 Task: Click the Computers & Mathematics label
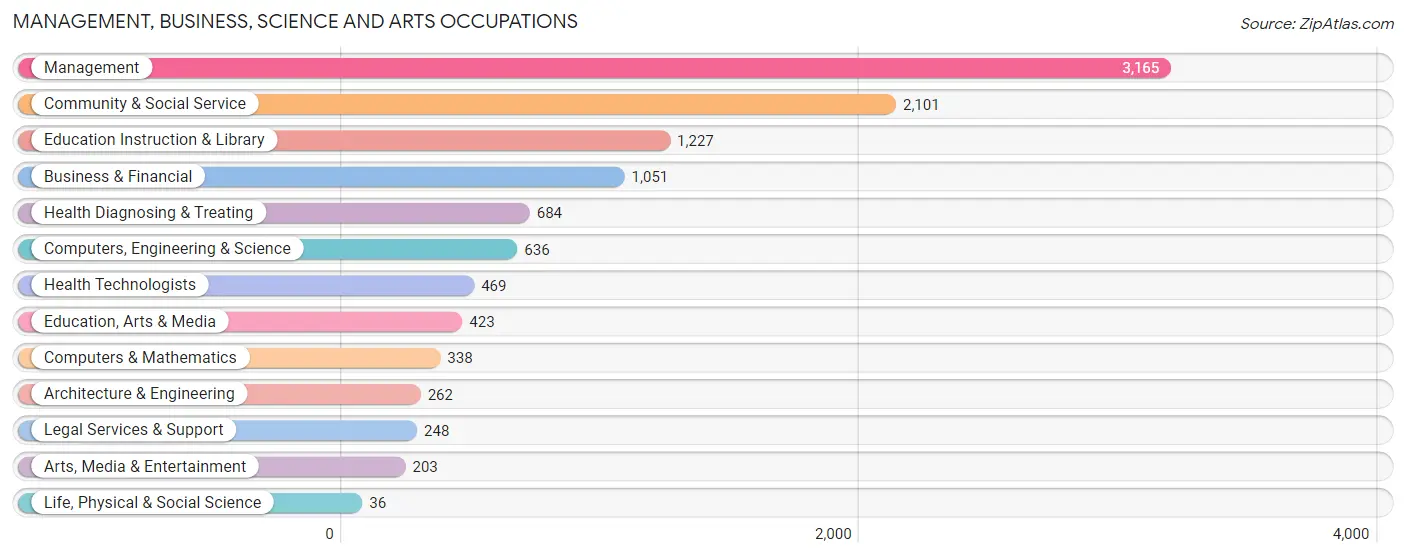[x=140, y=358]
